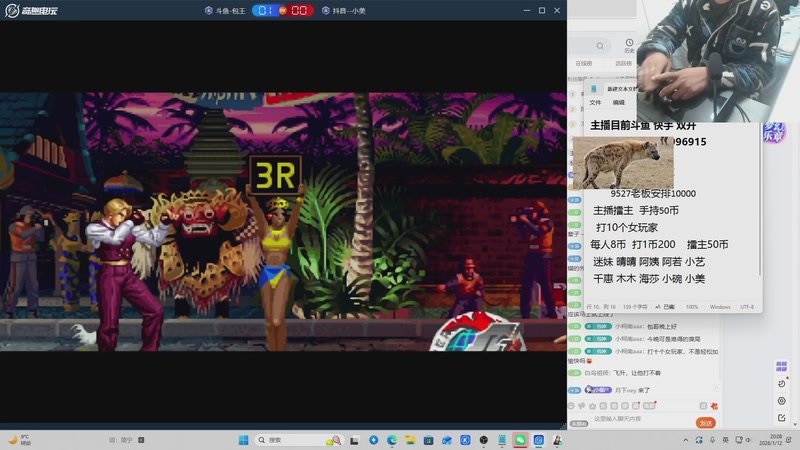Viewport: 800px width, 450px height.
Task: Click the Notepad document icon
Action: pyautogui.click(x=594, y=89)
